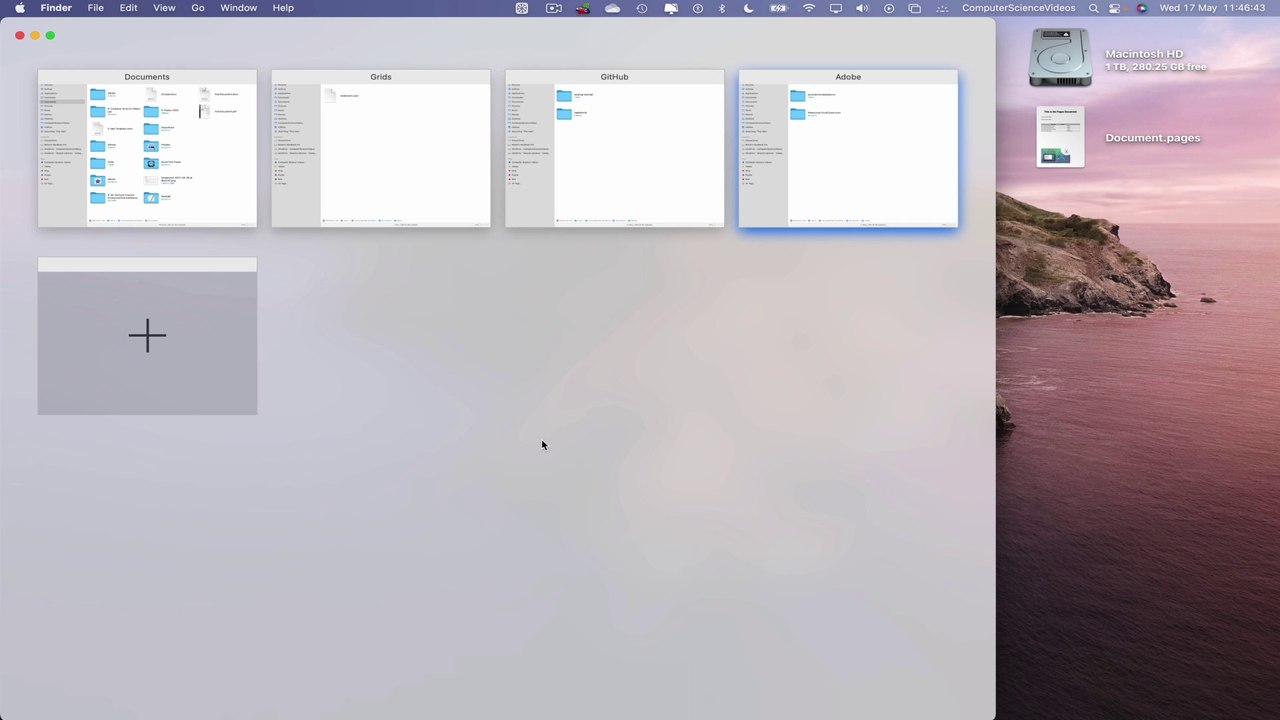Click the overlapping windows menu bar icon
The image size is (1280, 720).
(x=914, y=8)
